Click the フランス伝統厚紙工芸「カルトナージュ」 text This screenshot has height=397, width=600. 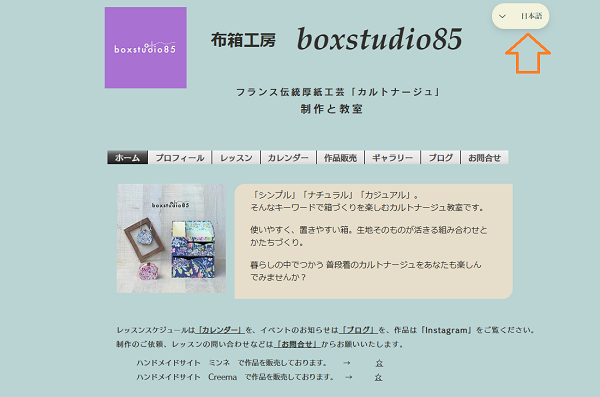pos(338,92)
